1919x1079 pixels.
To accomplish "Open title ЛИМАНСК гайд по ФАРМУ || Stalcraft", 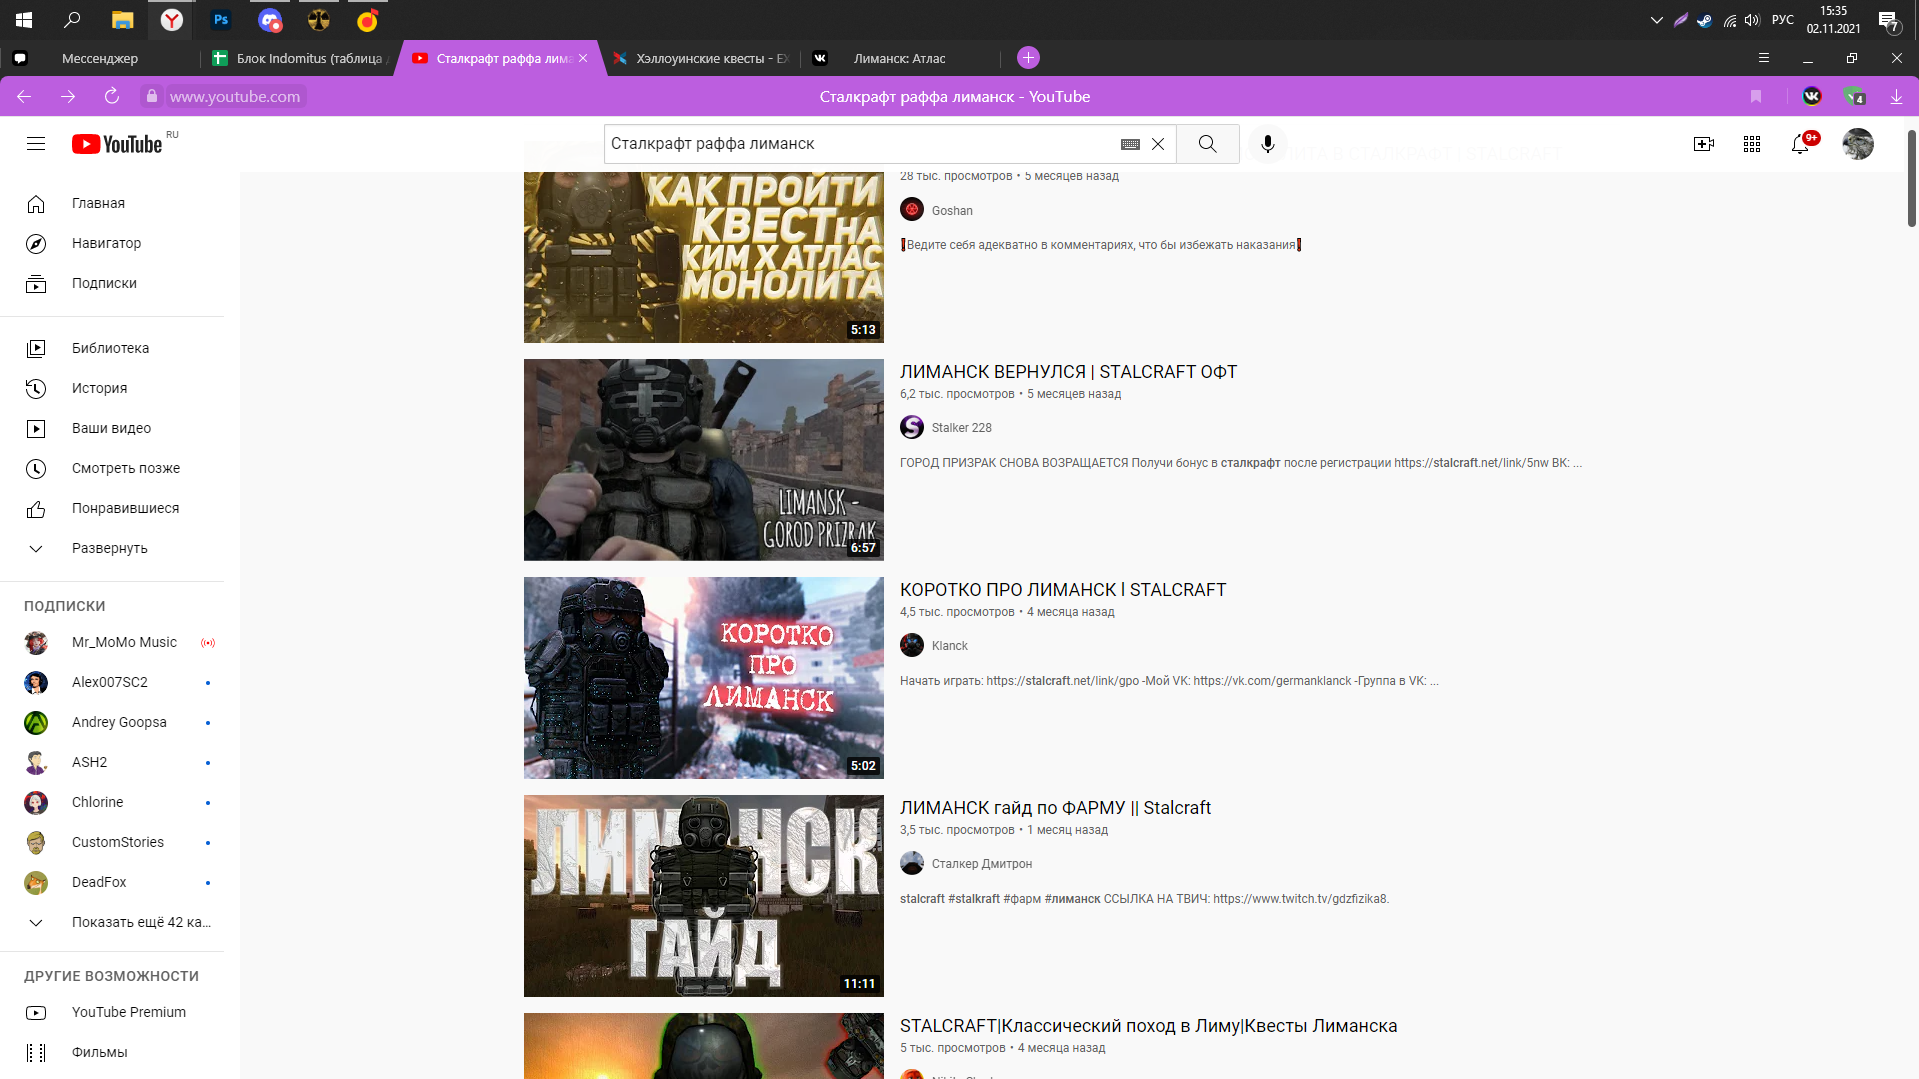I will (1055, 808).
